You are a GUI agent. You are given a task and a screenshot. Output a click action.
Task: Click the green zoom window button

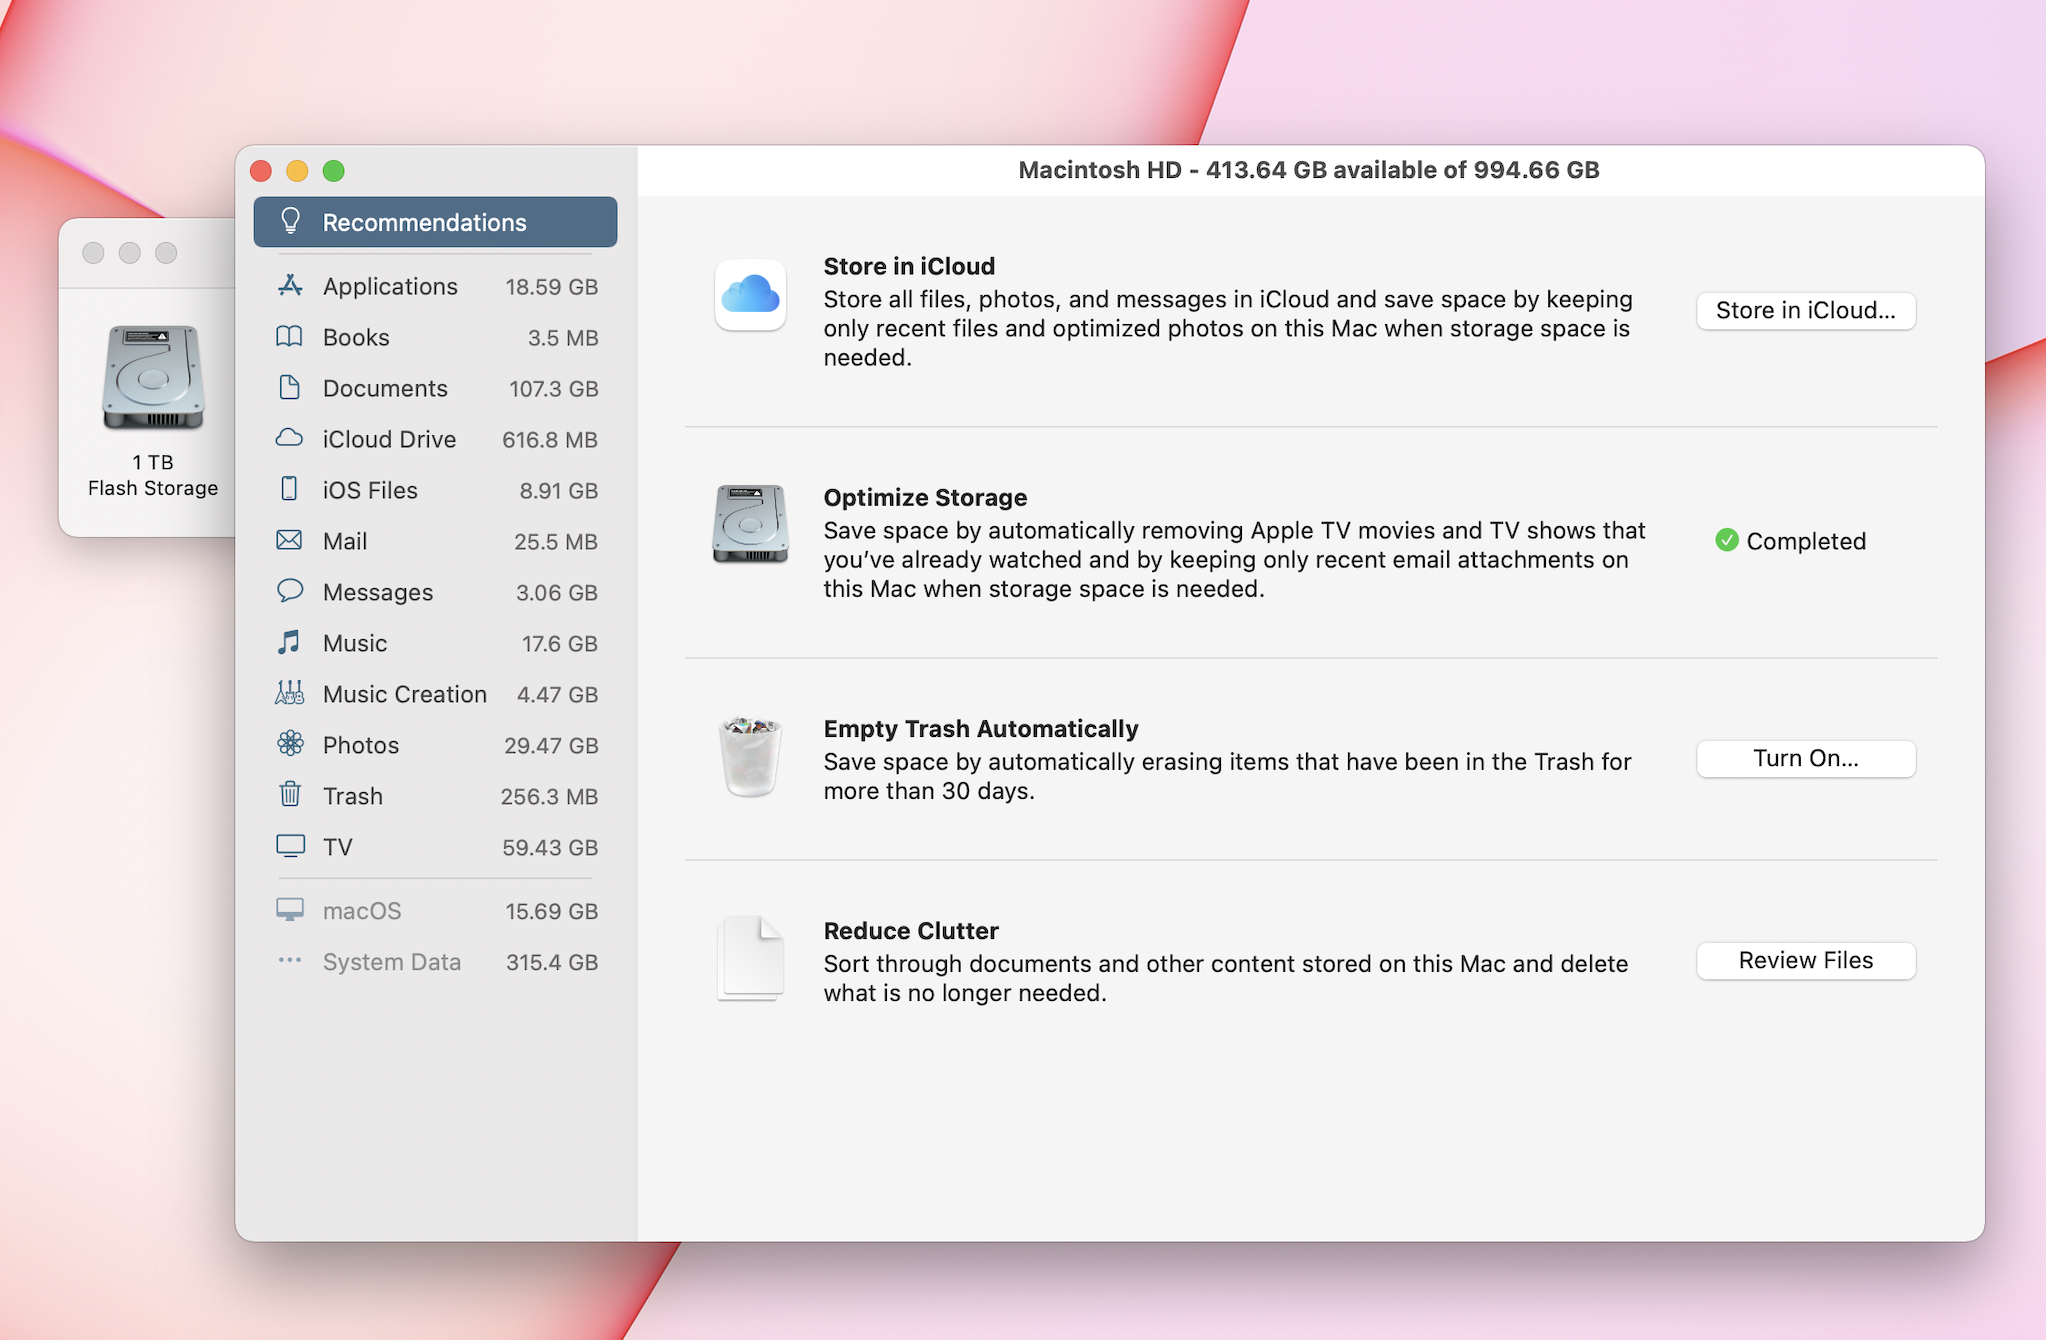[x=334, y=171]
